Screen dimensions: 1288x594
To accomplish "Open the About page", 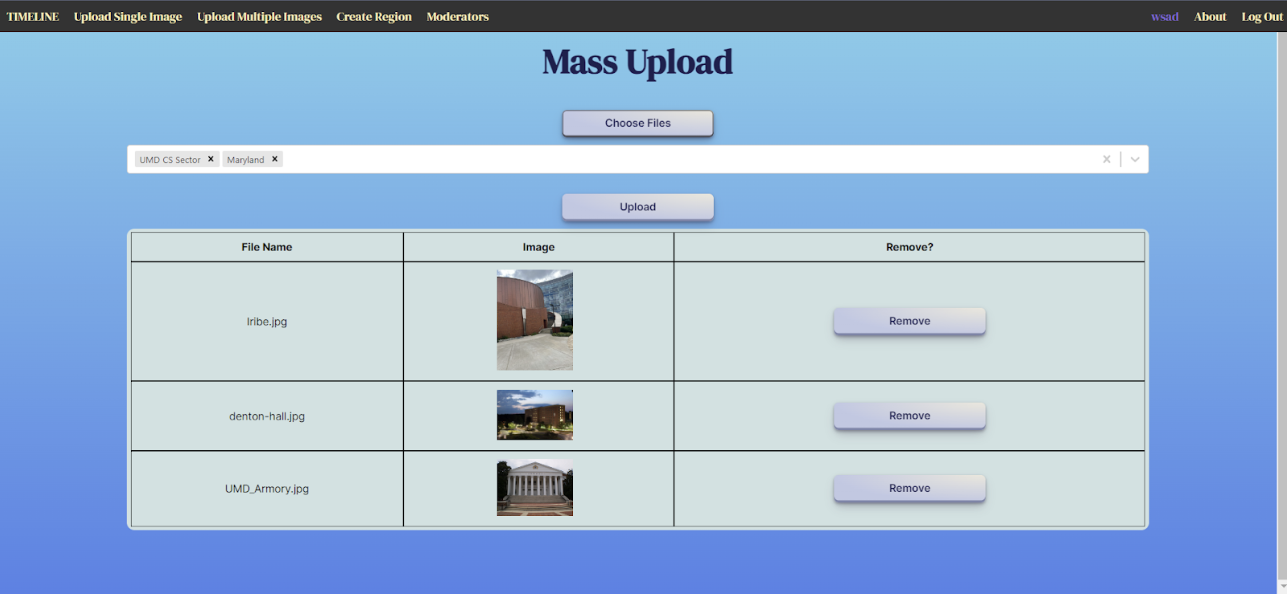I will [1210, 17].
